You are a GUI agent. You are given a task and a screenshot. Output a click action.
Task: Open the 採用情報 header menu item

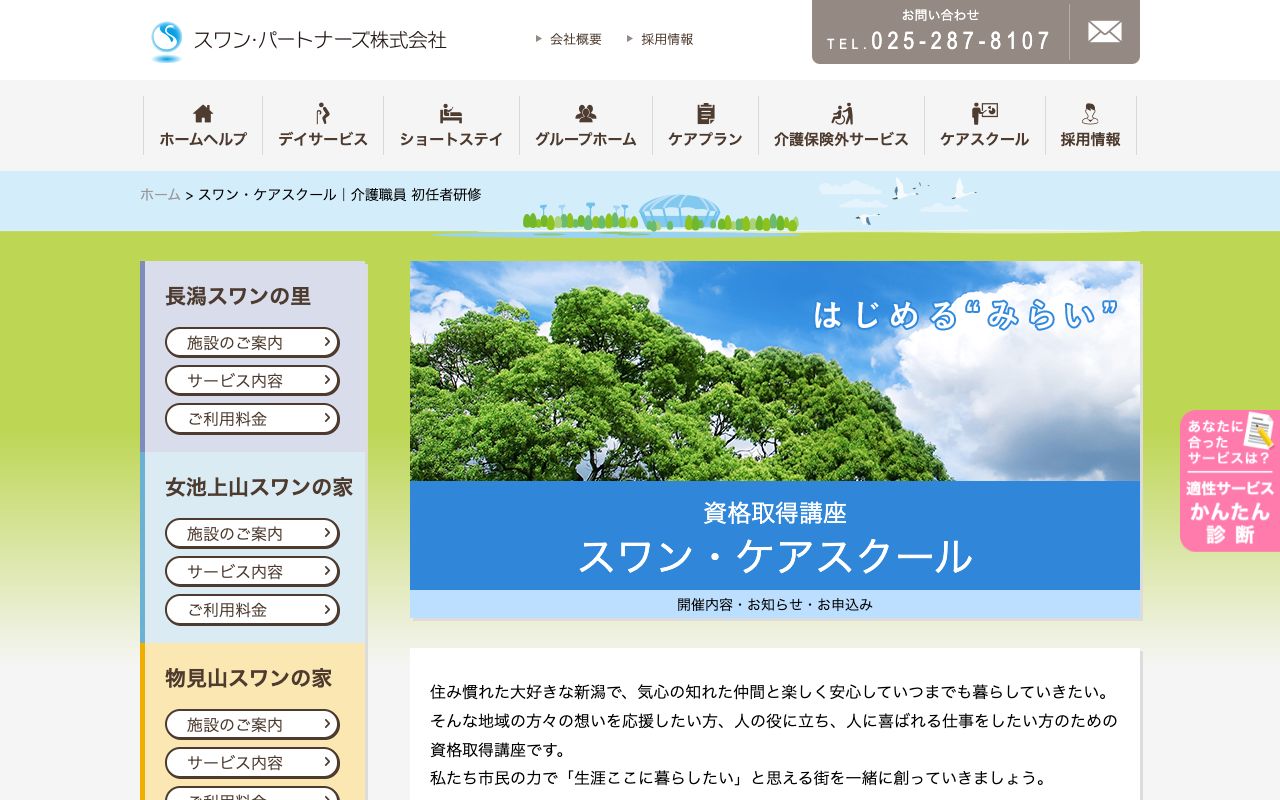(667, 39)
